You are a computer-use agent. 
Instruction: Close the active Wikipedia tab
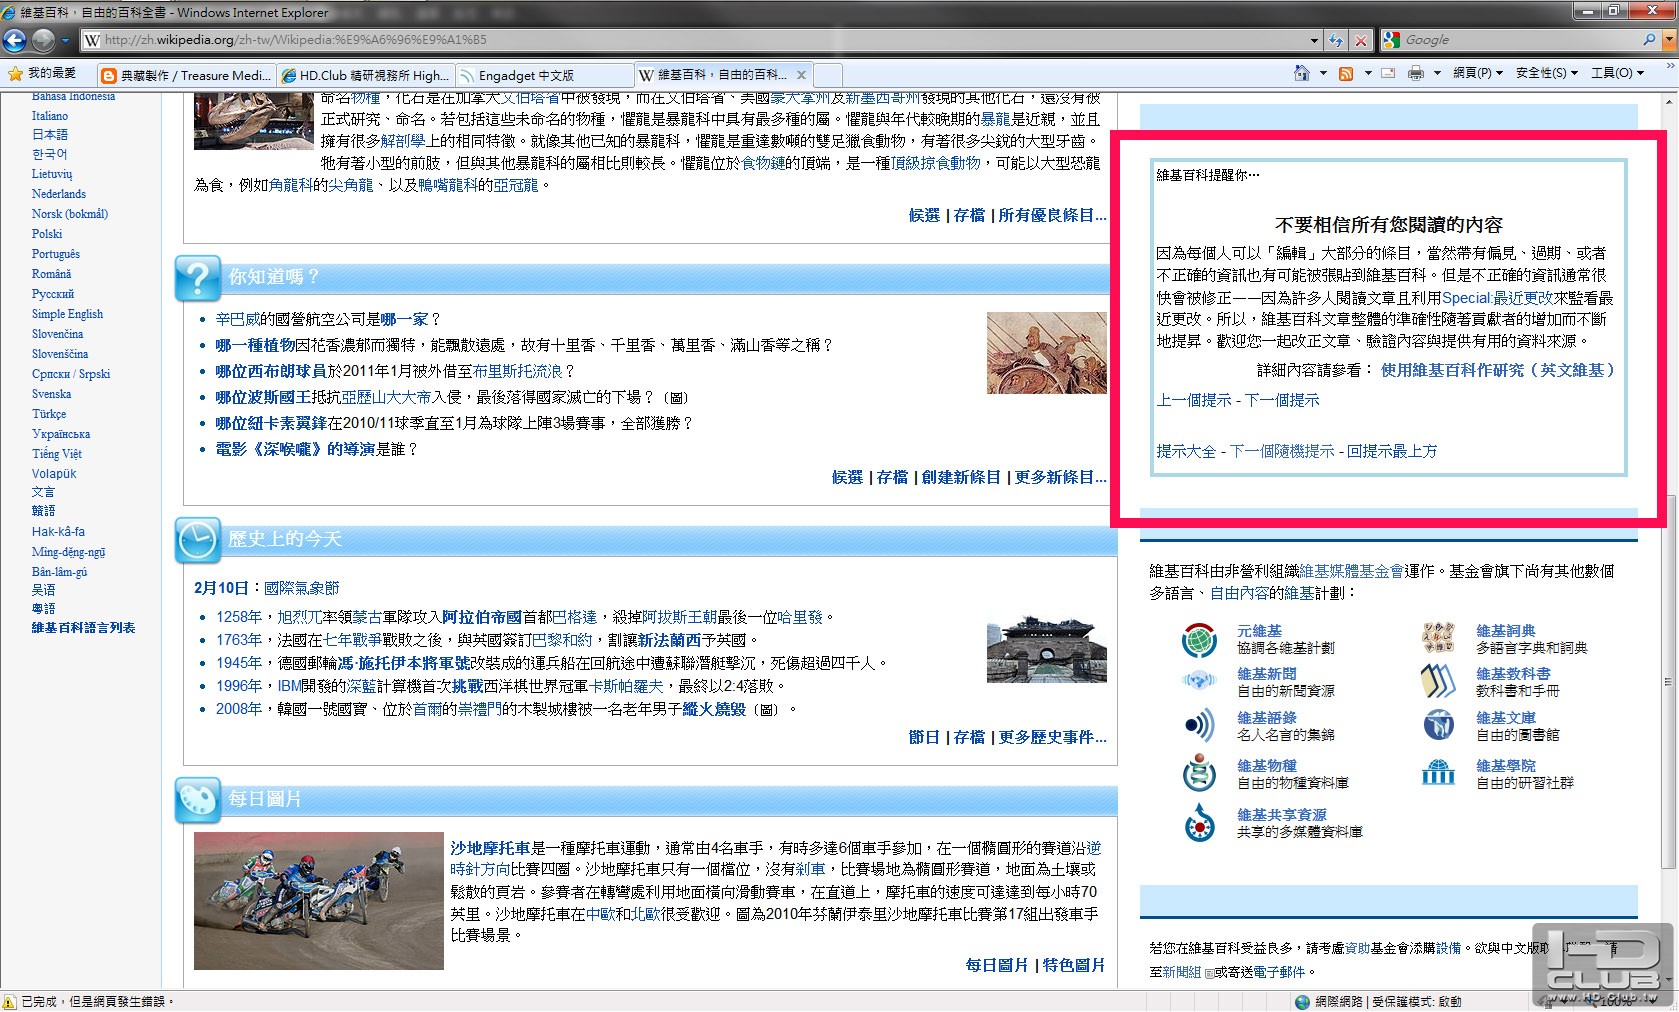point(801,75)
